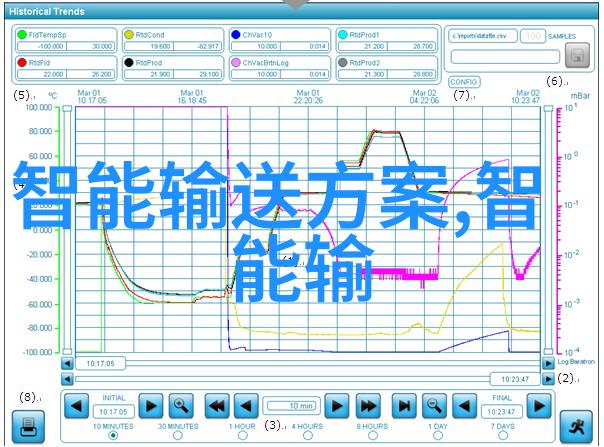The image size is (604, 447).
Task: Click the 10 min interval field
Action: click(x=292, y=405)
